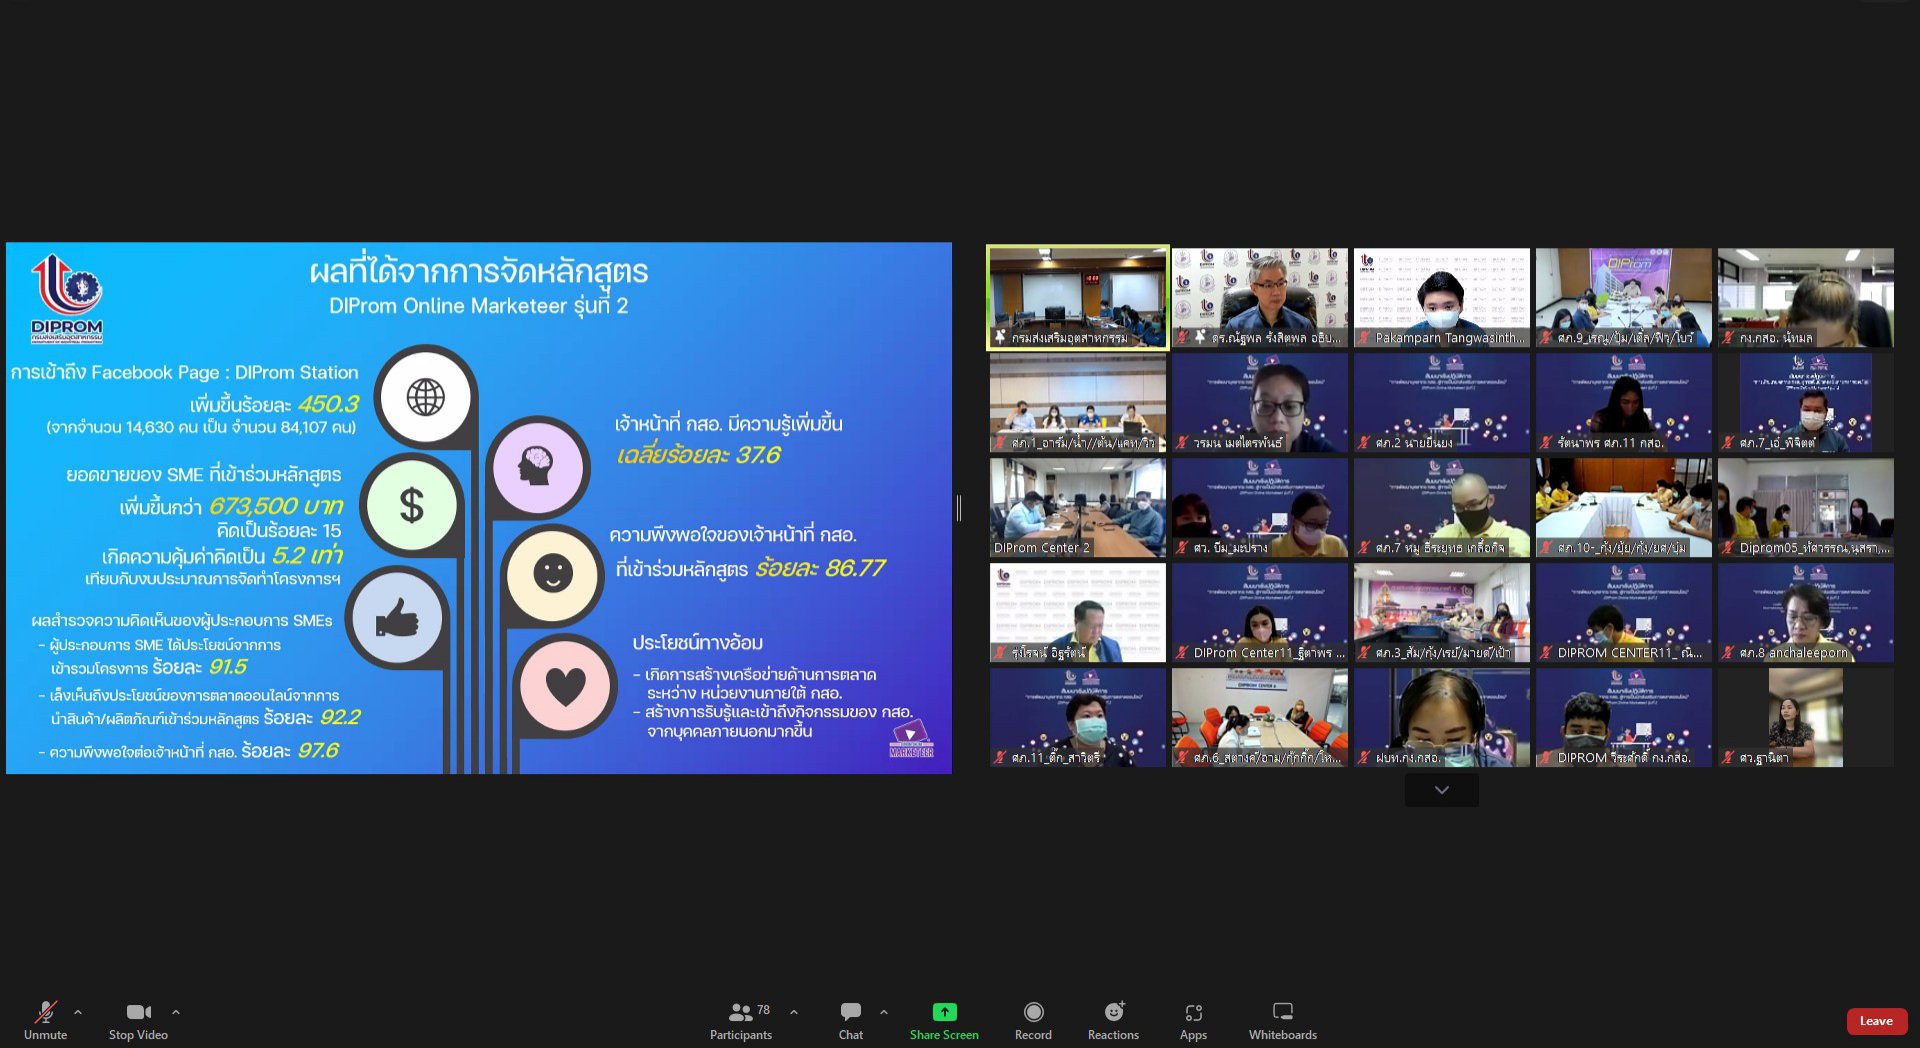Click globe icon on shared slide
1920x1048 pixels.
425,397
